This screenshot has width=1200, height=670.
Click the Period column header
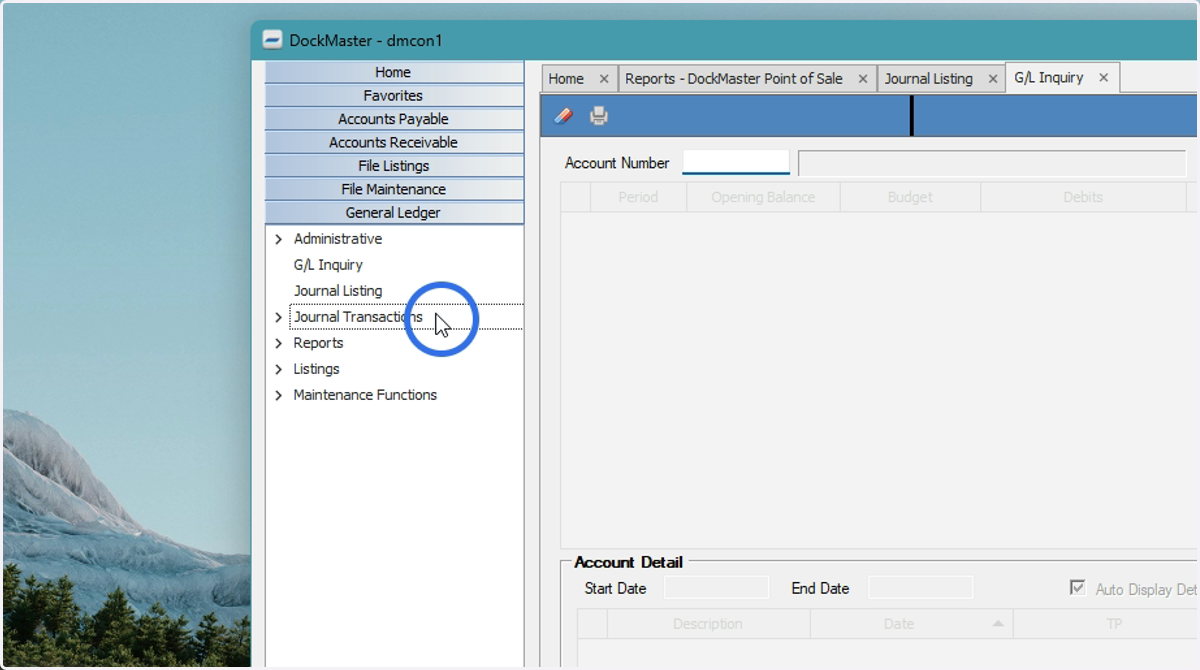[638, 197]
